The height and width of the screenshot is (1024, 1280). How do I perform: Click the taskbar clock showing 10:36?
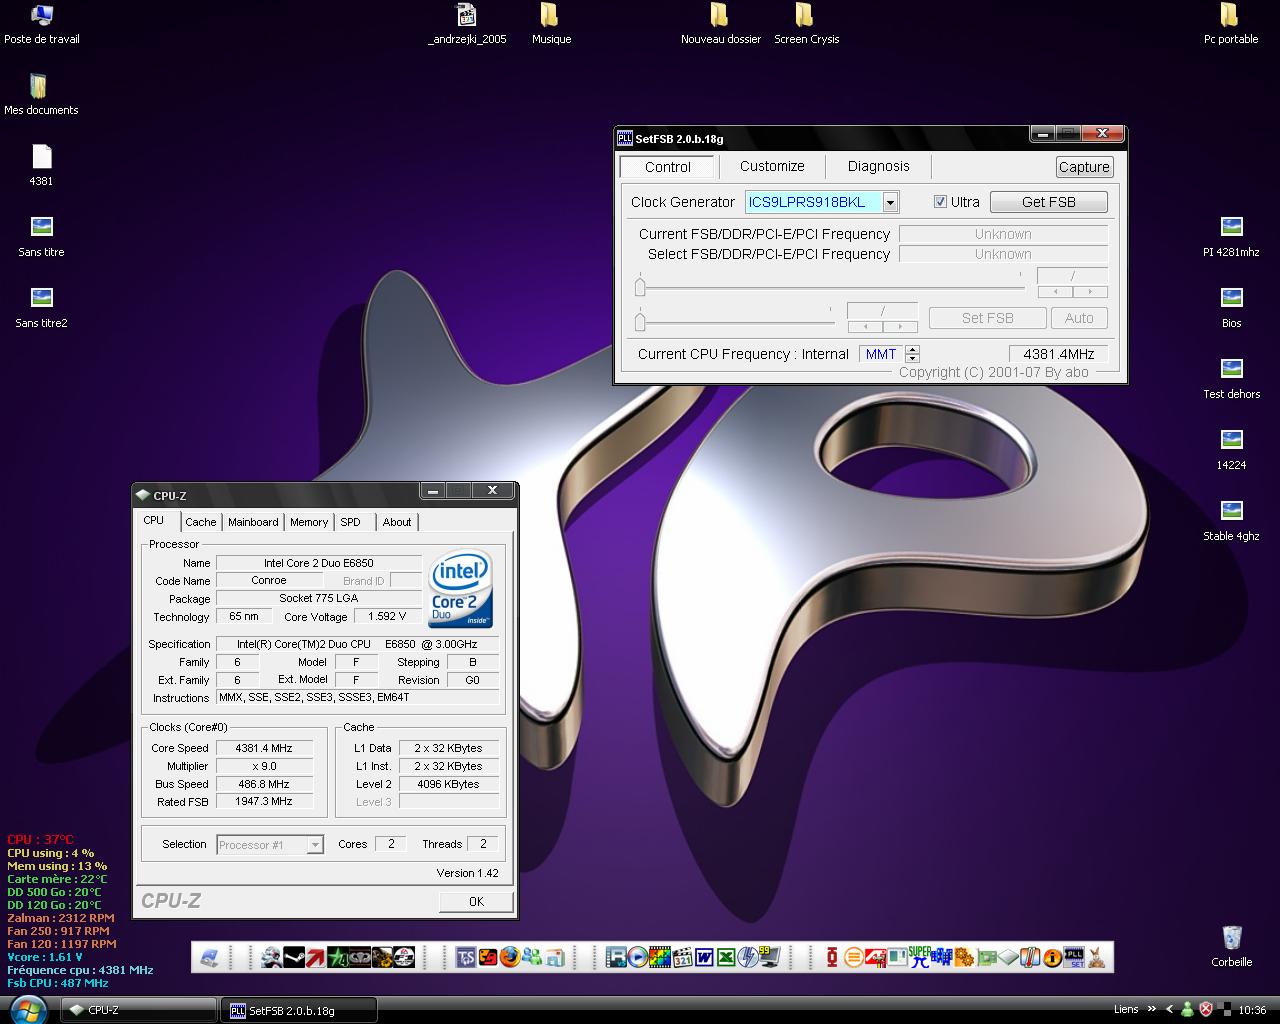[1252, 1010]
